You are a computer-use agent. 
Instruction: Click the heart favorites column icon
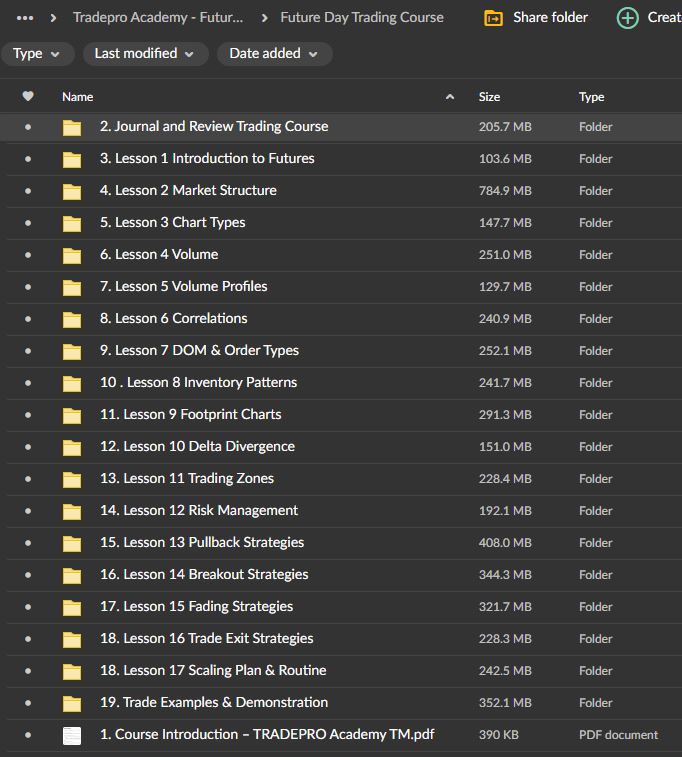[28, 97]
